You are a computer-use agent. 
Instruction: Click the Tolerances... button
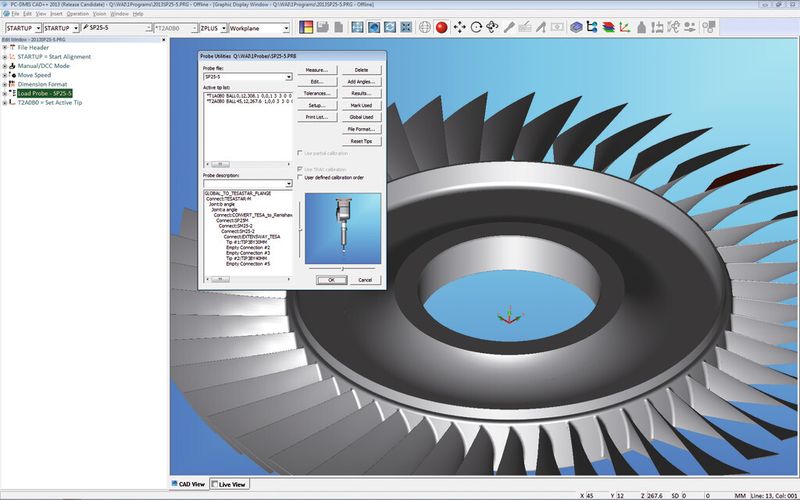317,93
